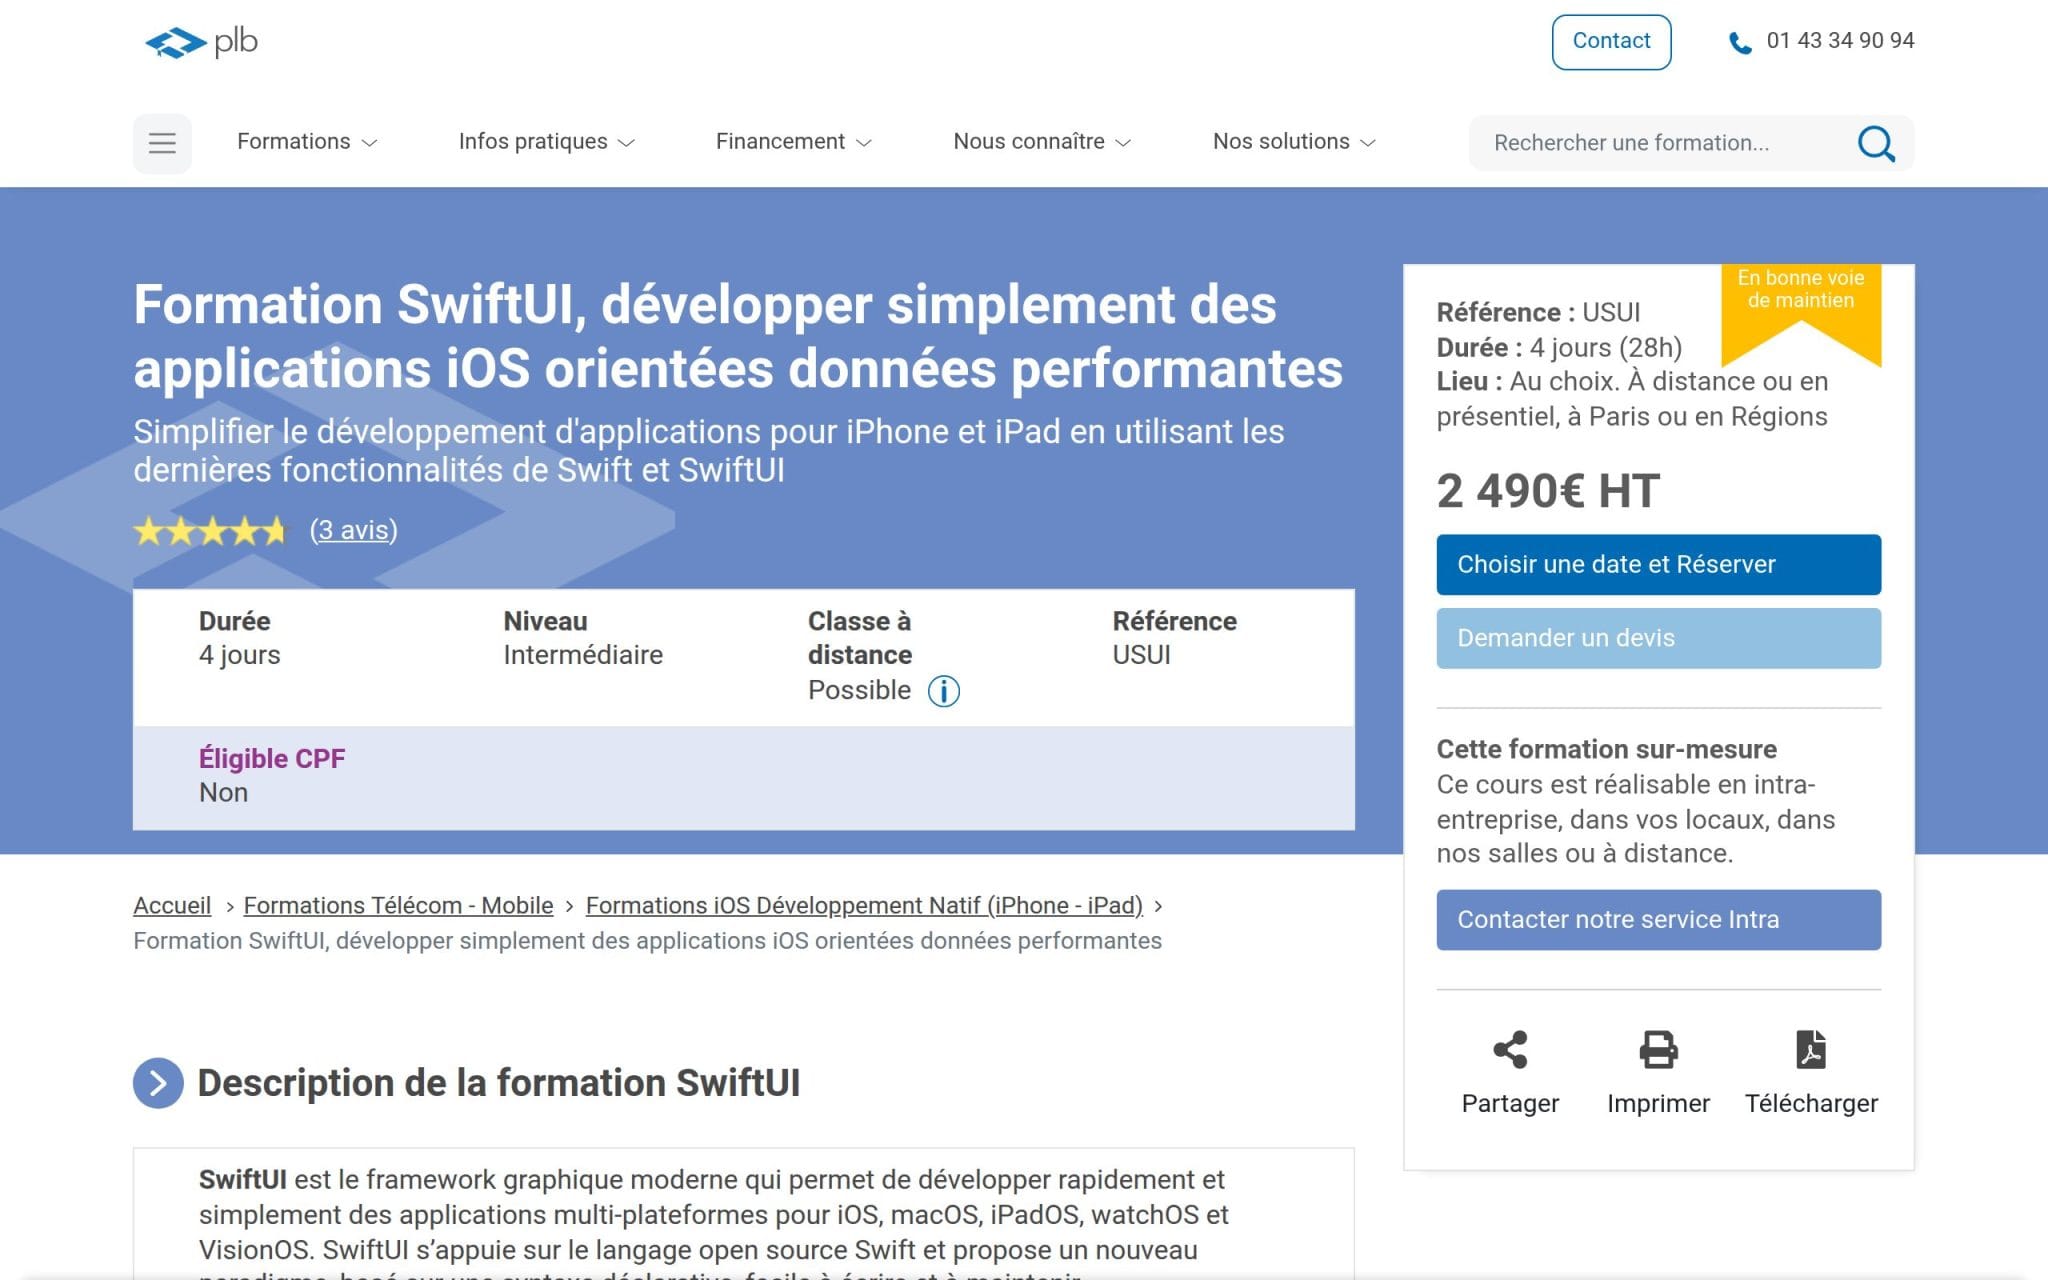
Task: Click Choisir une date et Réserver
Action: coord(1658,565)
